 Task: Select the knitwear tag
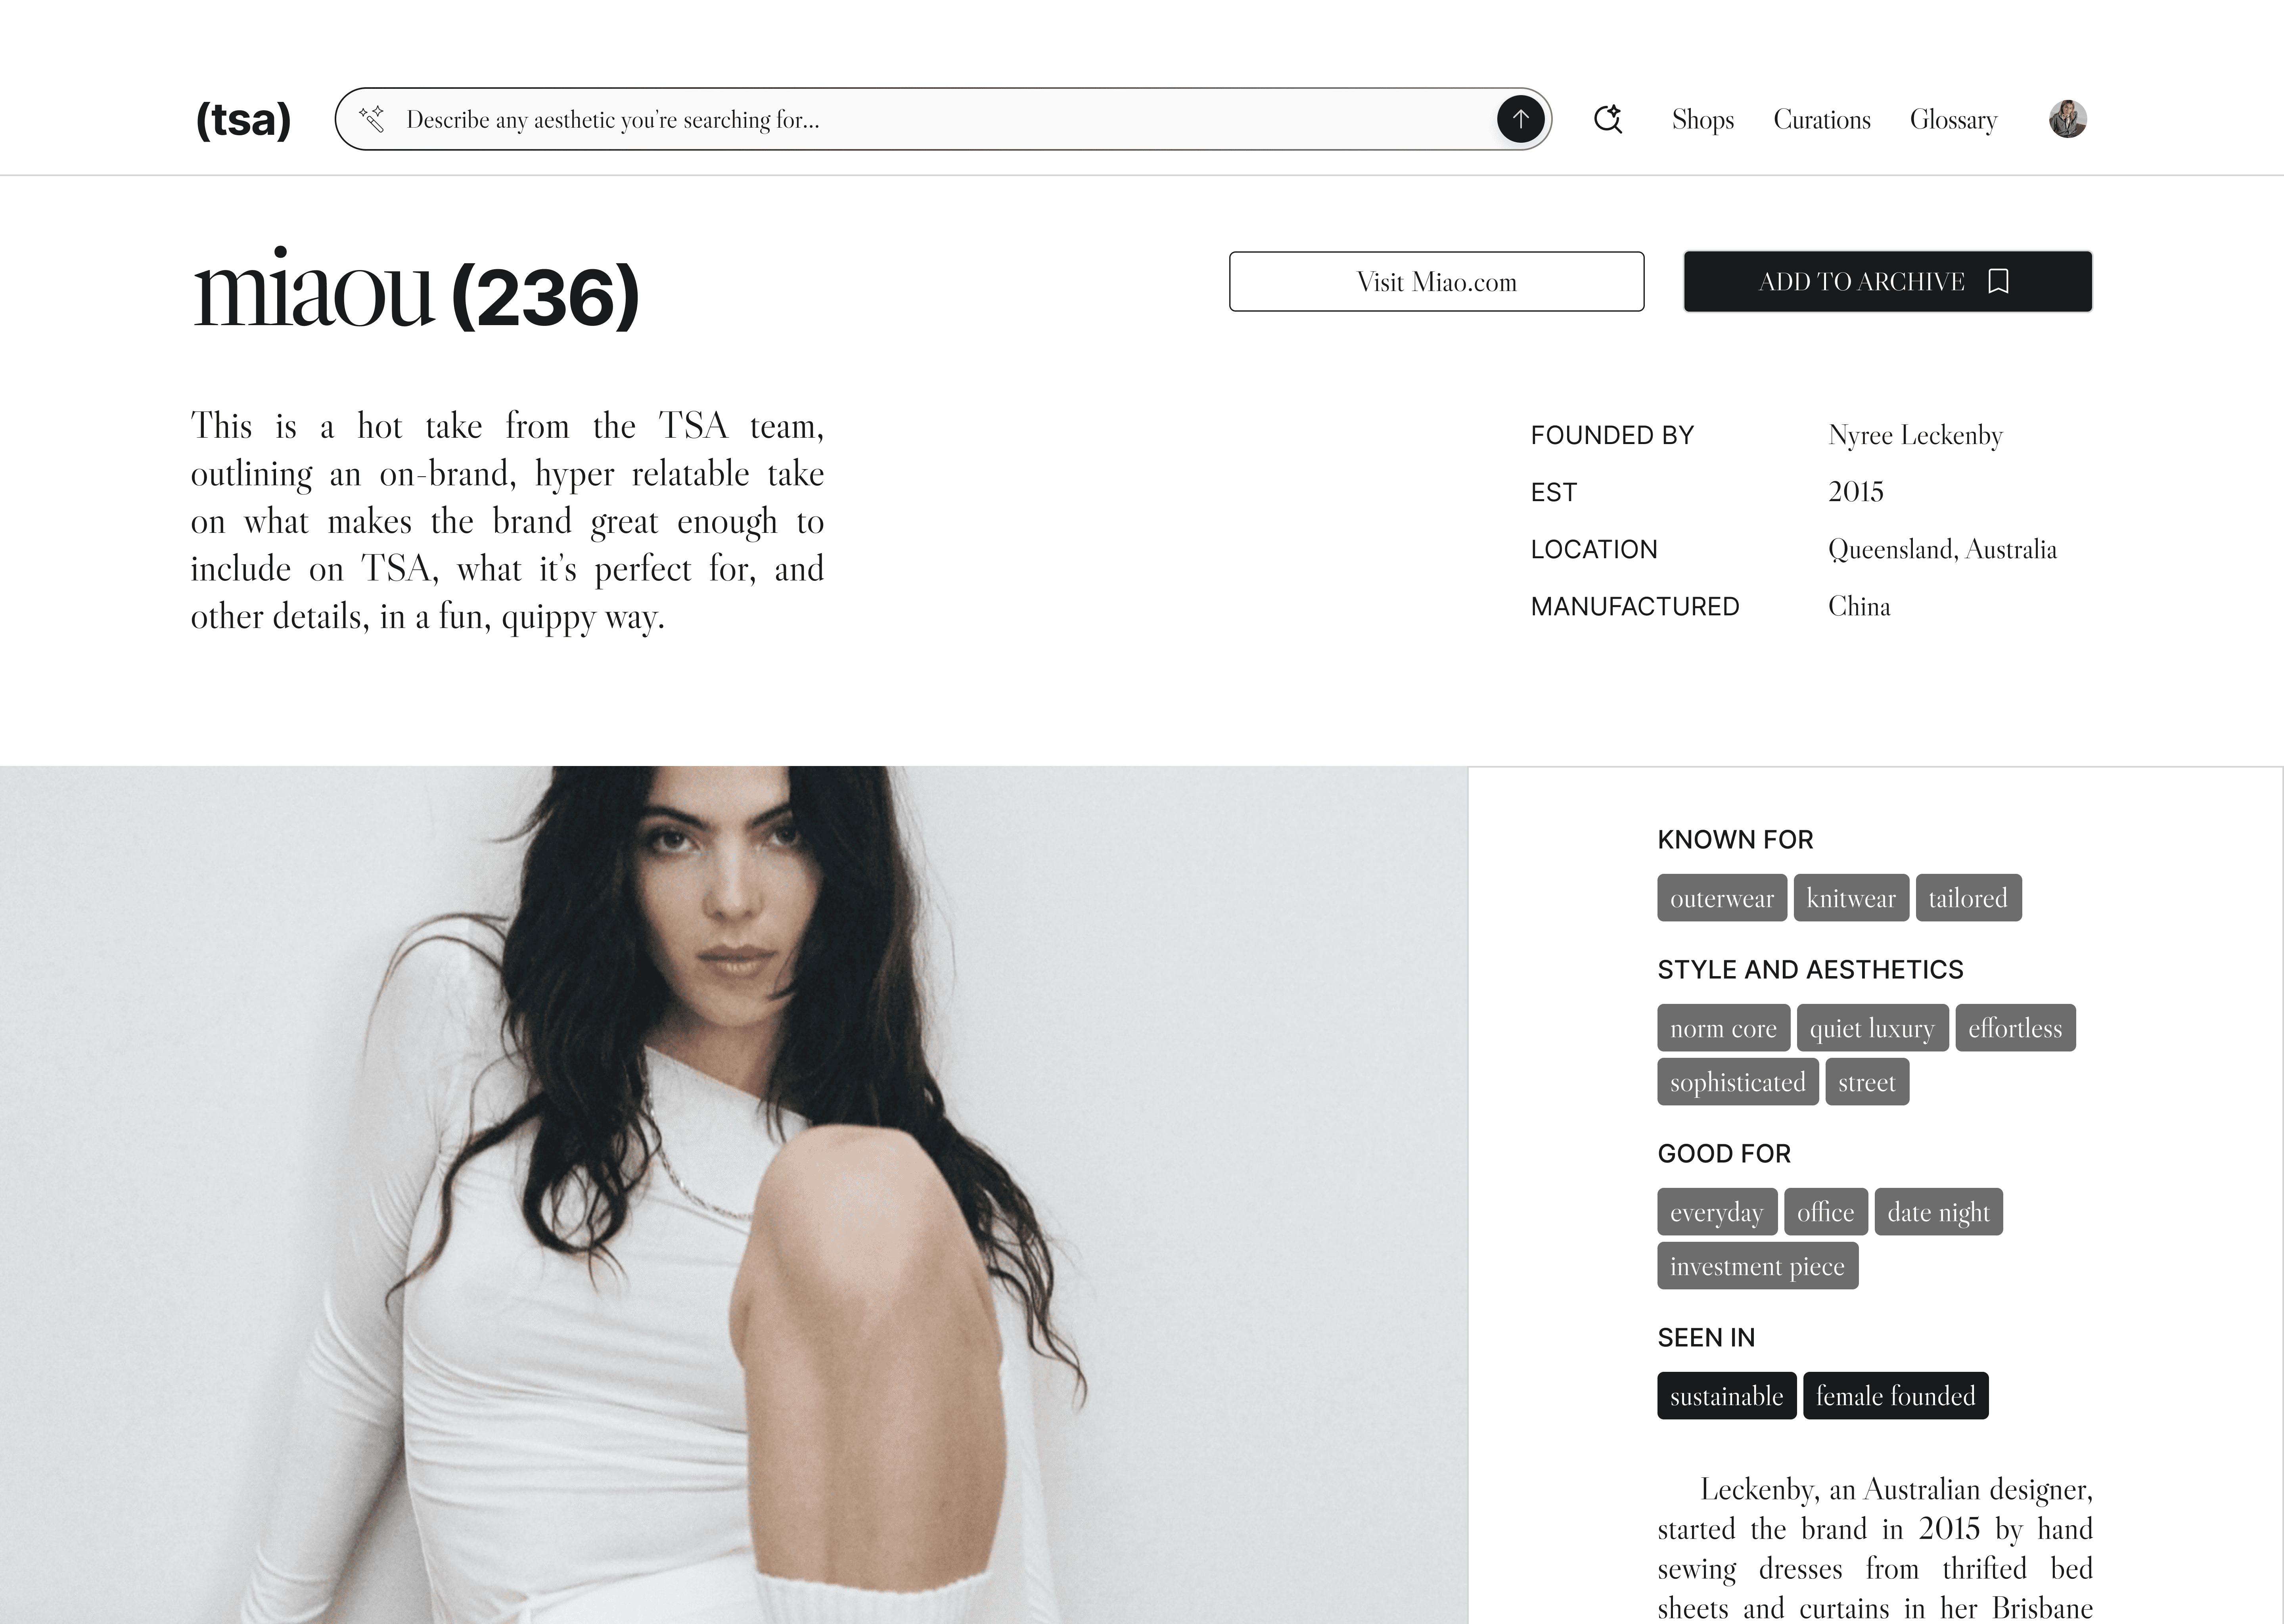coord(1850,898)
